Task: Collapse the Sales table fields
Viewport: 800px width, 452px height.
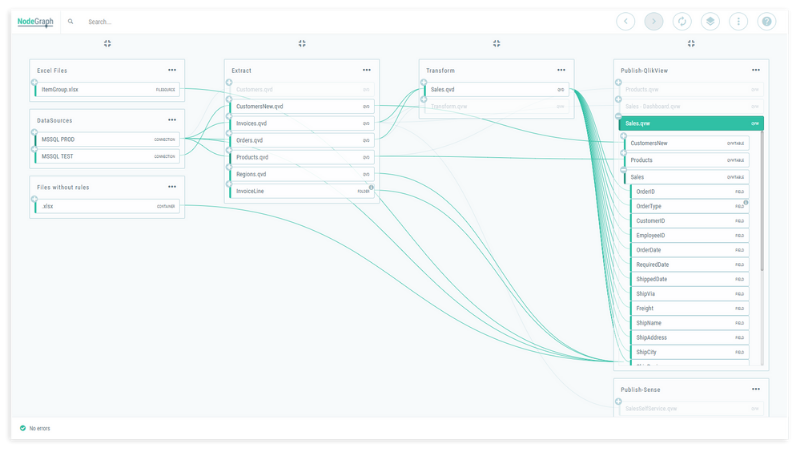Action: point(623,170)
